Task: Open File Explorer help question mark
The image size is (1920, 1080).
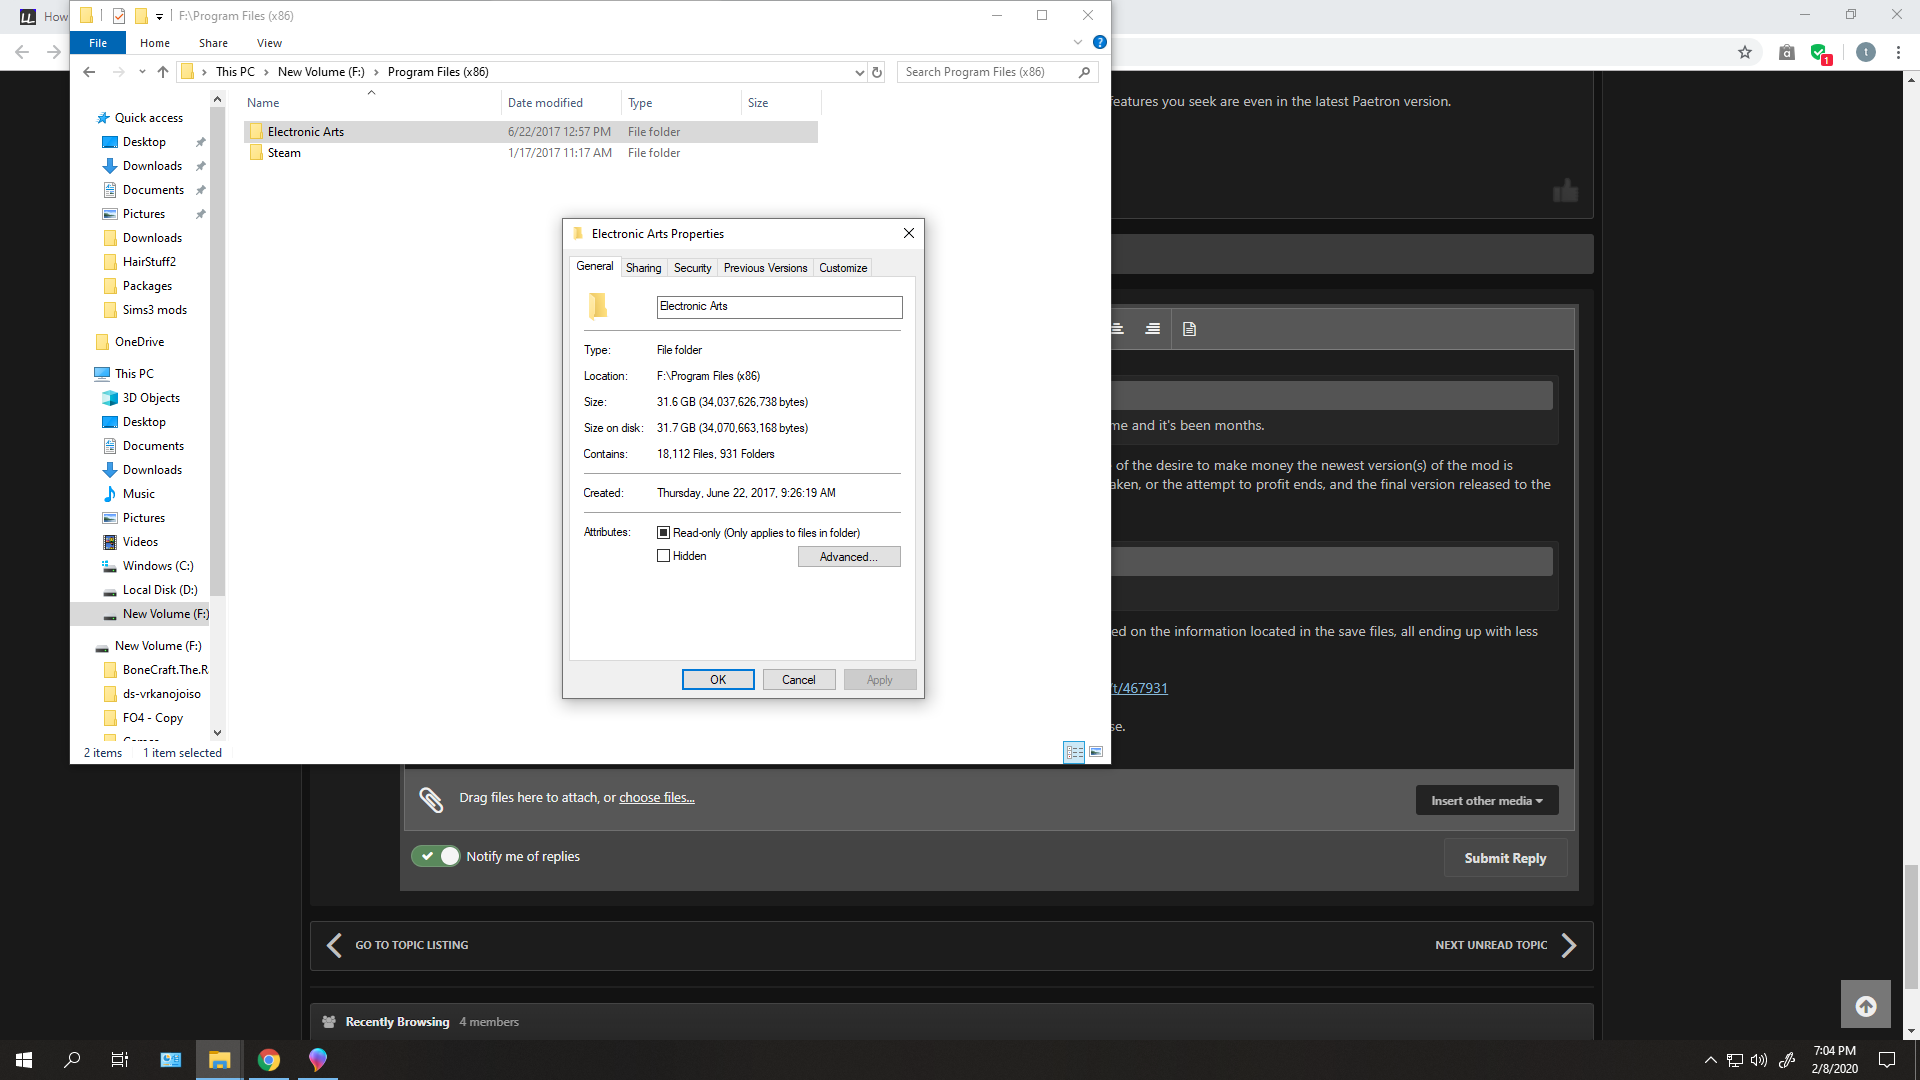Action: pyautogui.click(x=1099, y=42)
